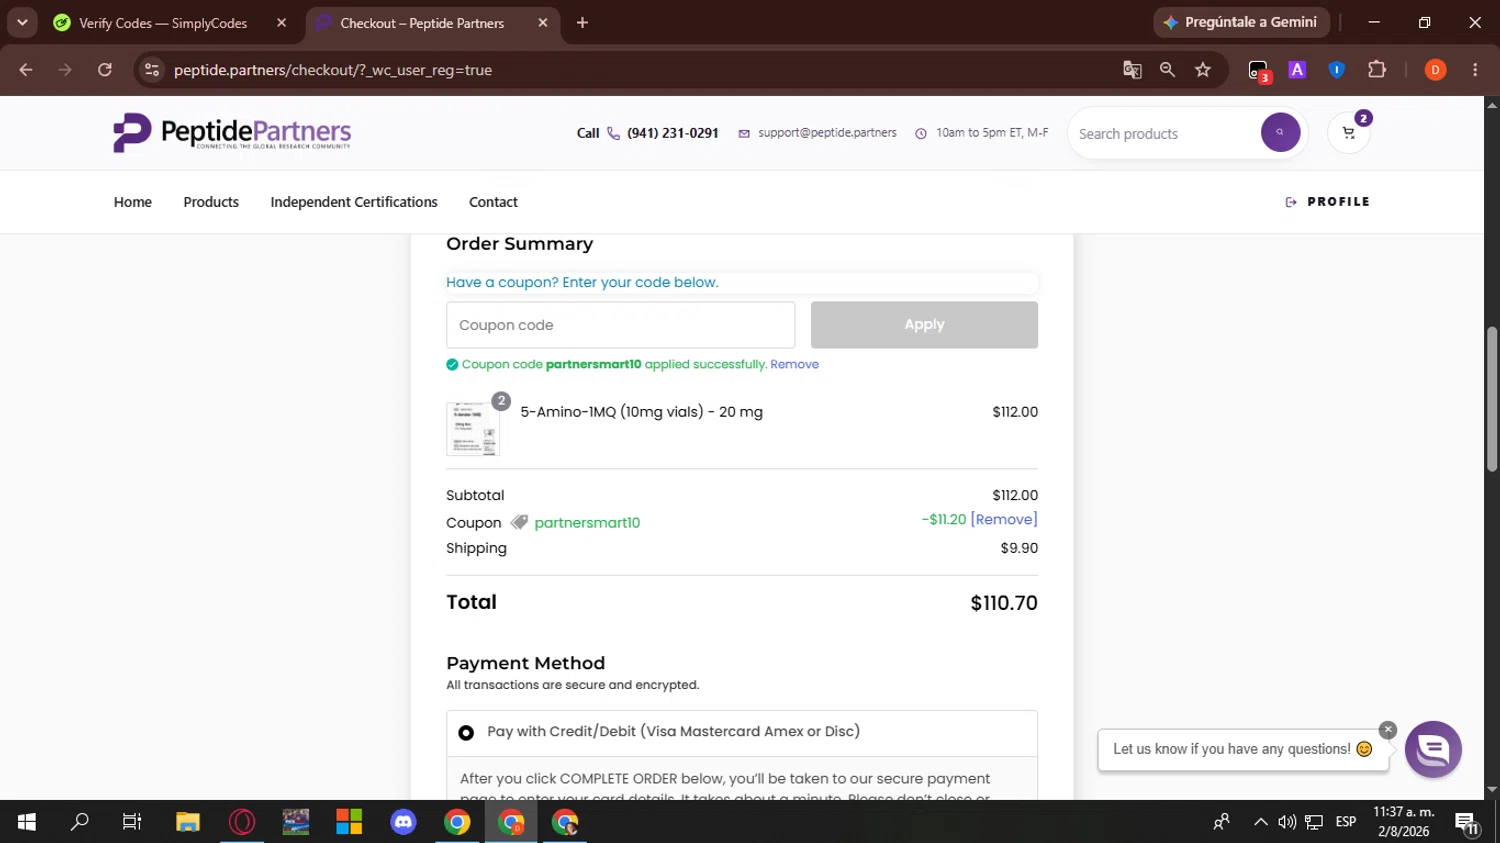Reload the checkout page
This screenshot has height=843, width=1500.
click(x=105, y=70)
